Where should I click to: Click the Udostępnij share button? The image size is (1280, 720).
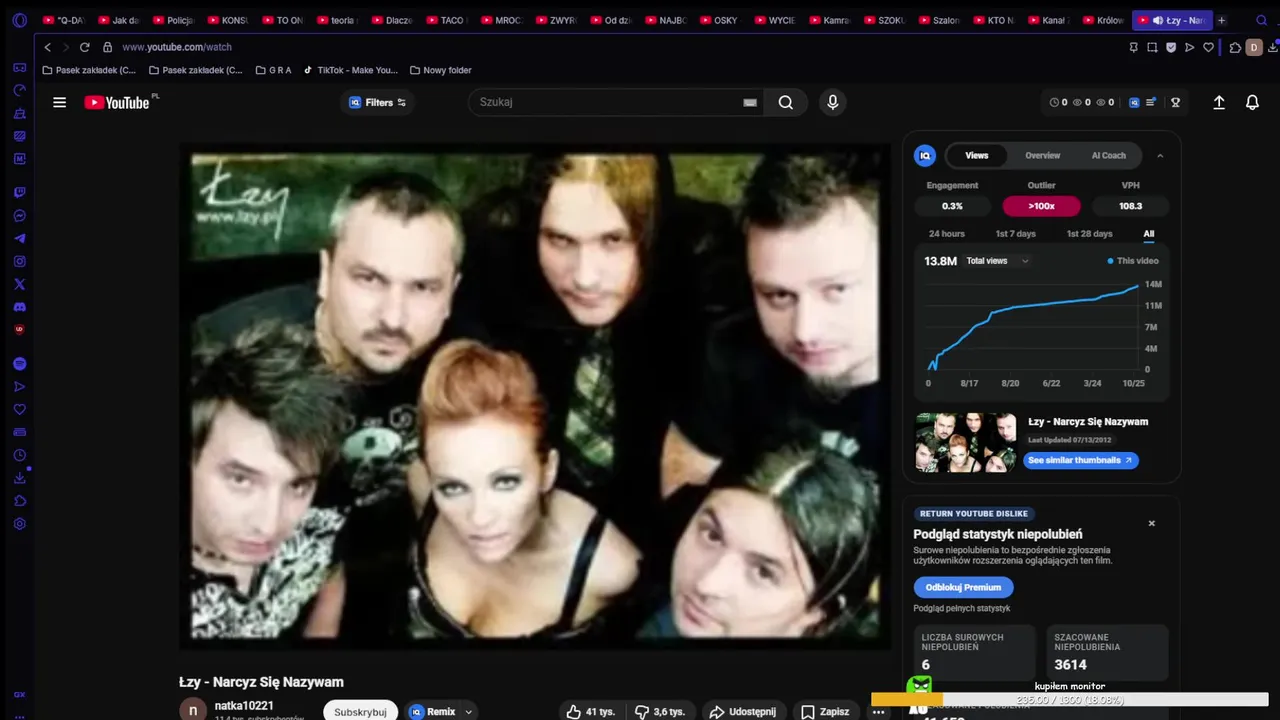coord(742,712)
